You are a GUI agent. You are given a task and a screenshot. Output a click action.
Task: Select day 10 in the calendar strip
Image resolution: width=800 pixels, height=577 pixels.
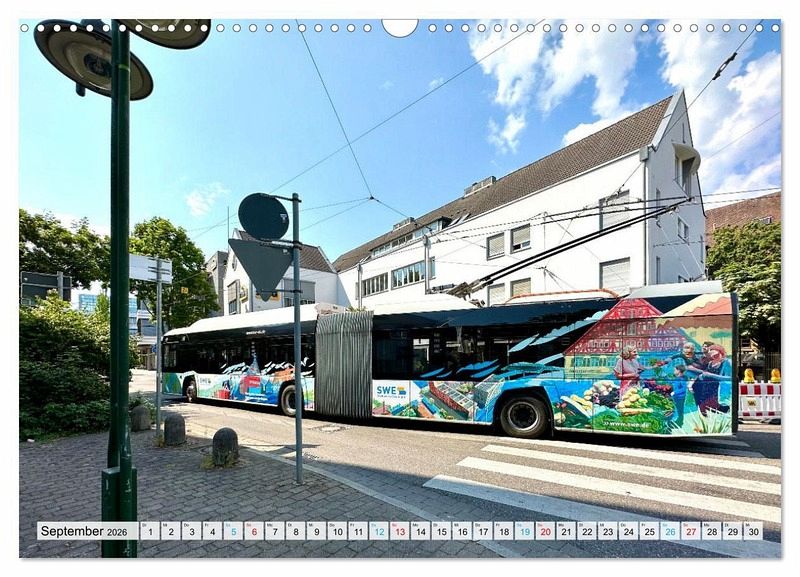point(337,531)
